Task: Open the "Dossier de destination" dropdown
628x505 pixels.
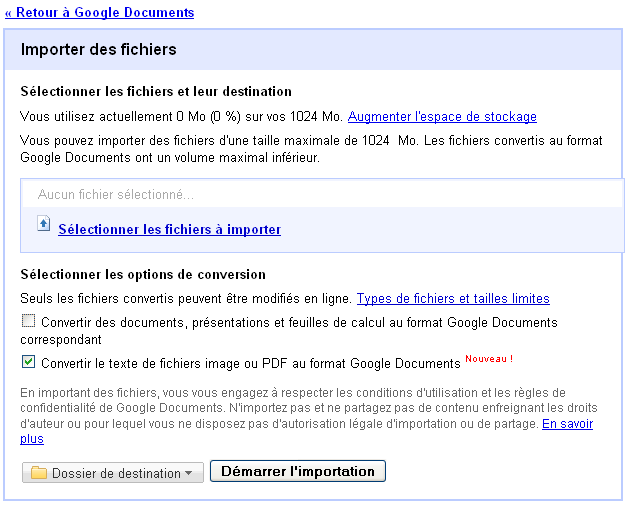Action: click(x=112, y=473)
